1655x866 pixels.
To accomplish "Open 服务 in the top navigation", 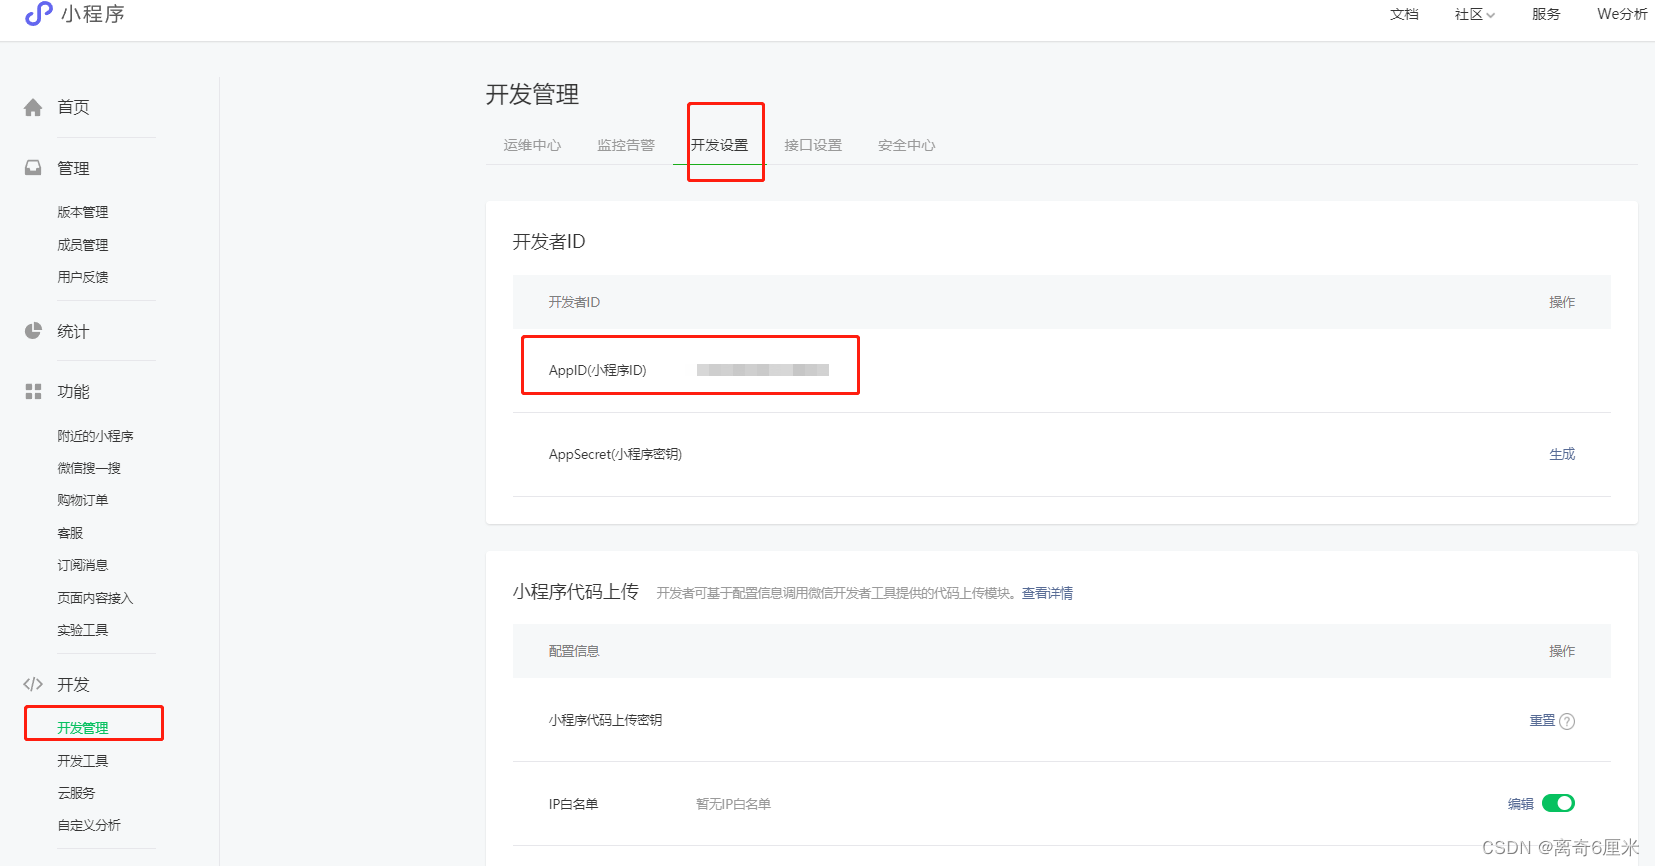I will [1546, 14].
